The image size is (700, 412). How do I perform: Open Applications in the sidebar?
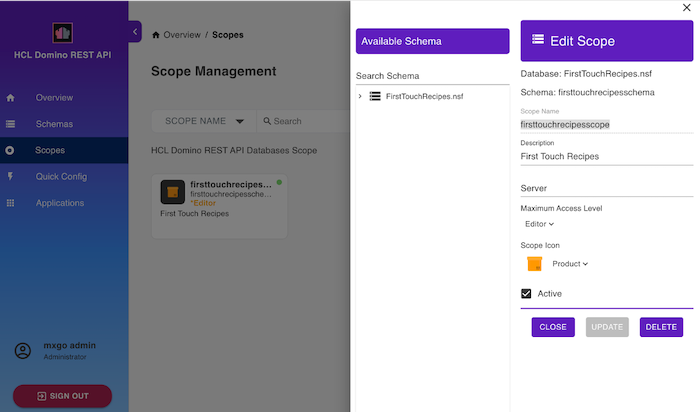[60, 203]
